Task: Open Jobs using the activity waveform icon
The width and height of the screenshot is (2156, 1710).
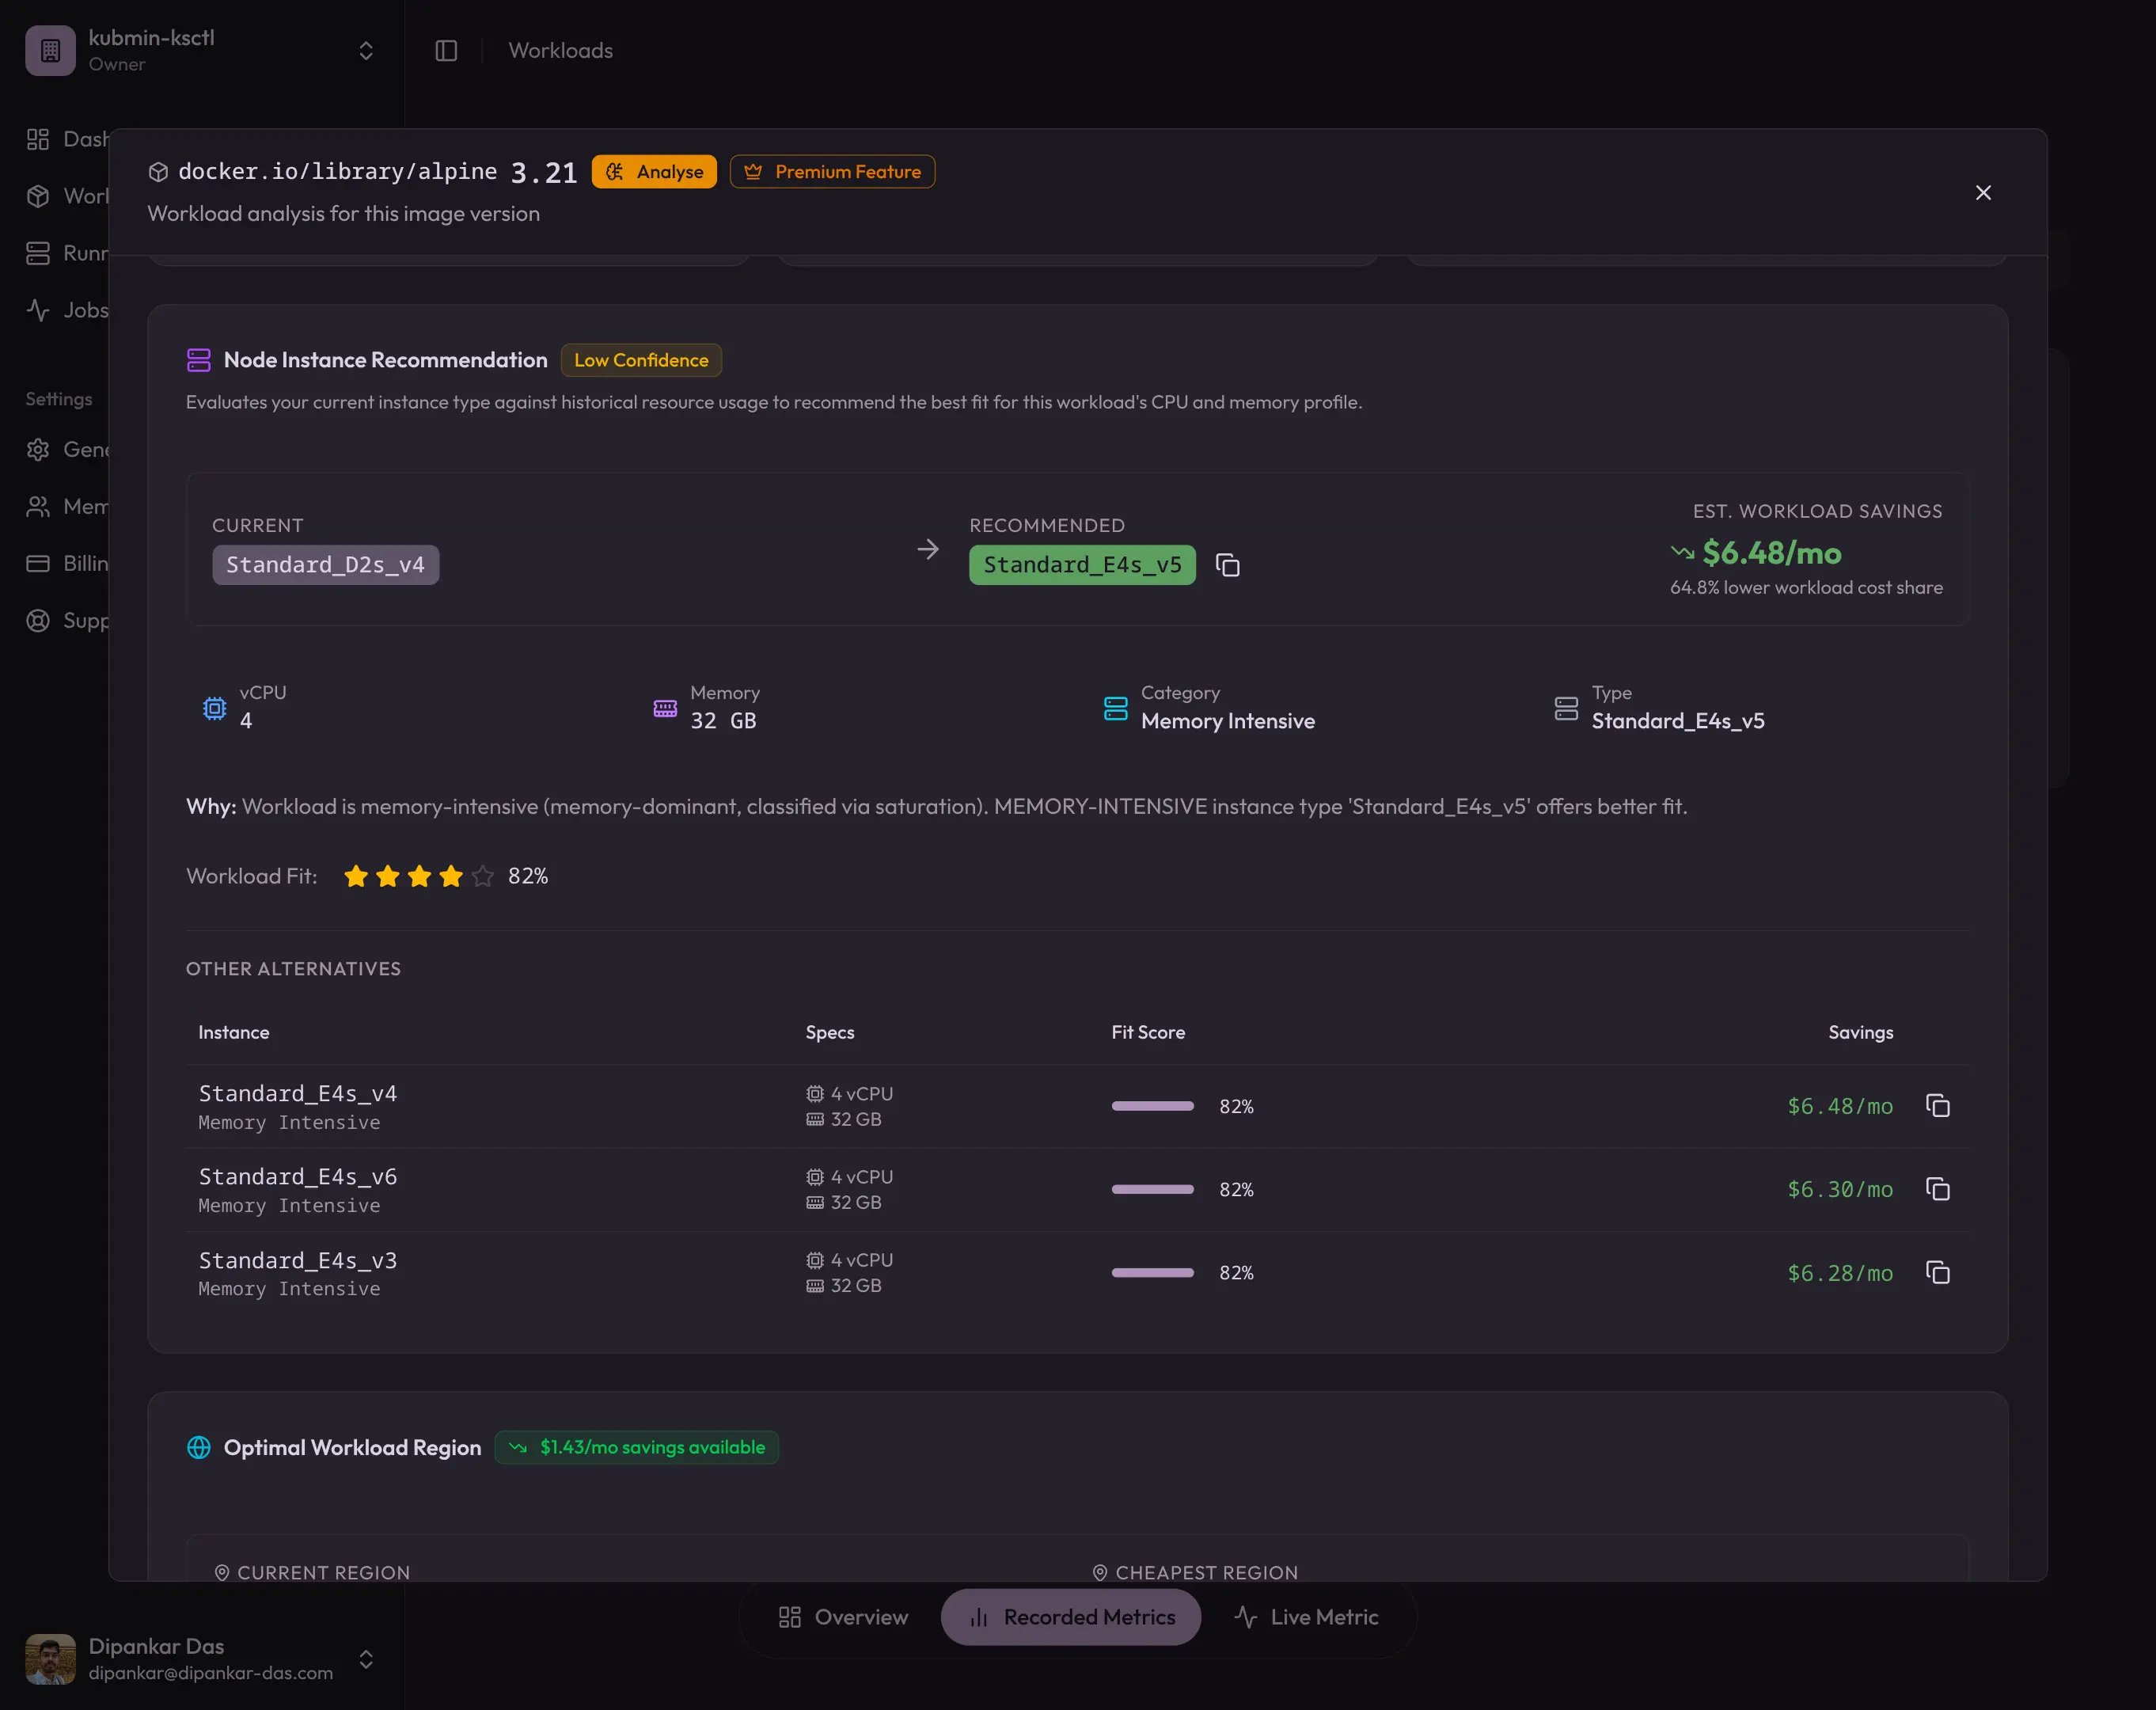Action: click(x=39, y=310)
